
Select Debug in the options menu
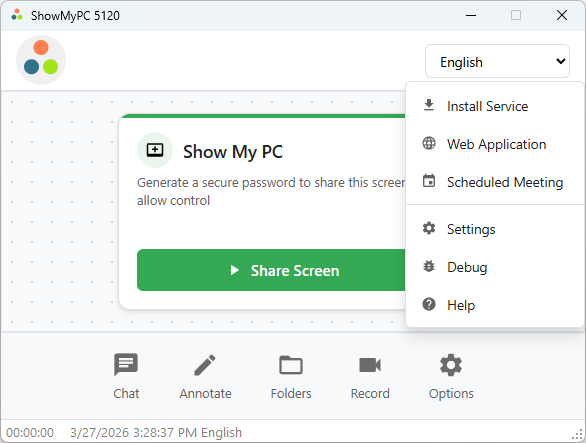(x=495, y=267)
